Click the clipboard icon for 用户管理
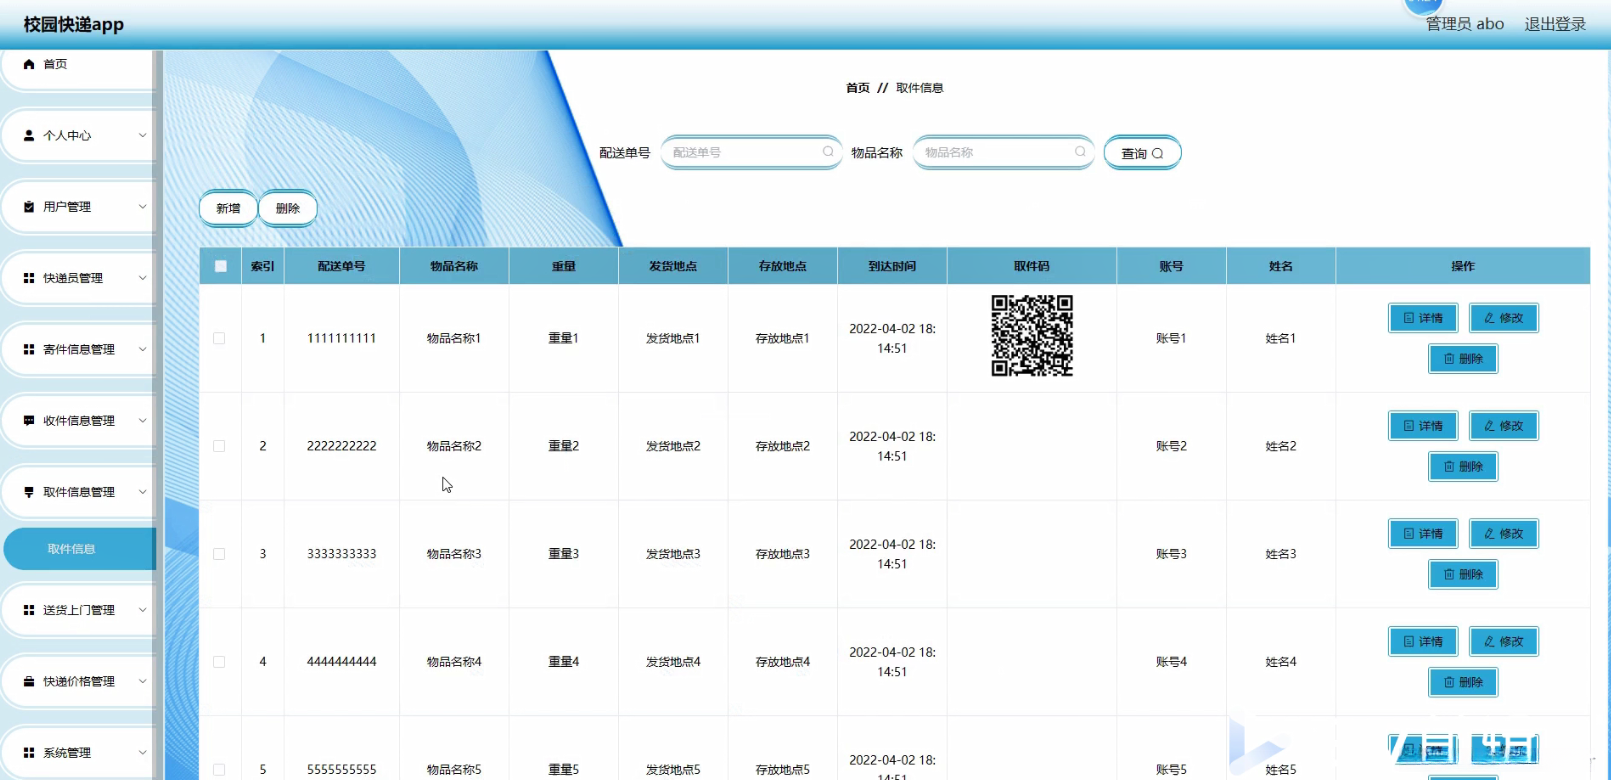Image resolution: width=1611 pixels, height=780 pixels. (29, 207)
